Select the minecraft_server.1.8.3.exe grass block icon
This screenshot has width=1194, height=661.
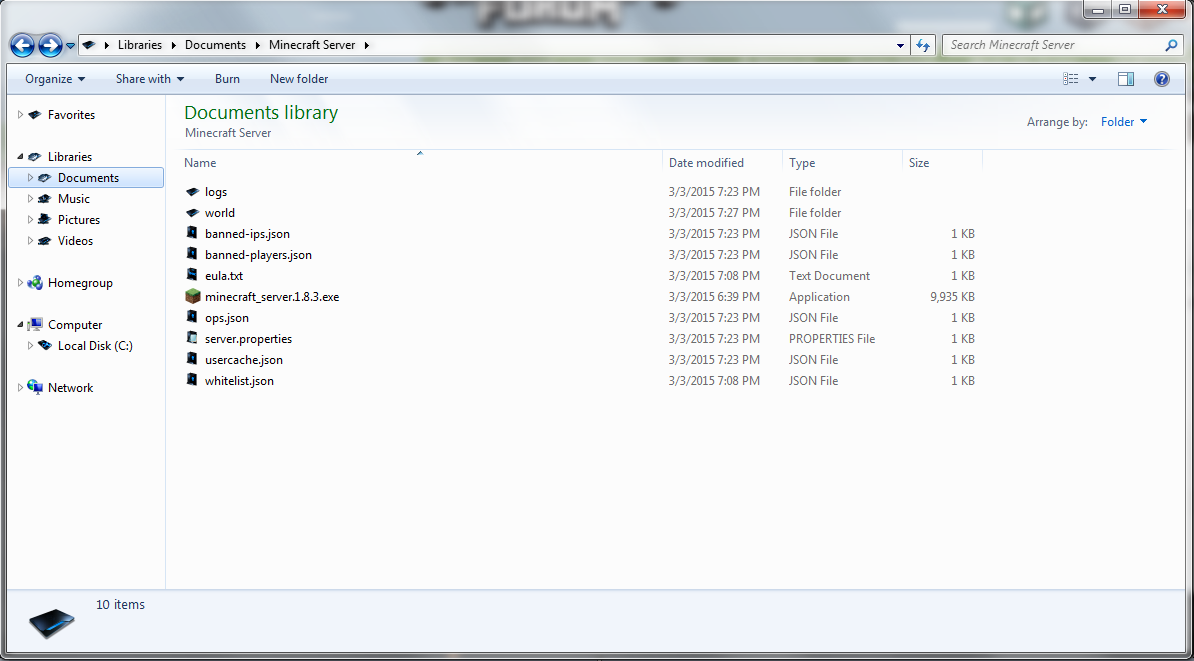pos(193,296)
